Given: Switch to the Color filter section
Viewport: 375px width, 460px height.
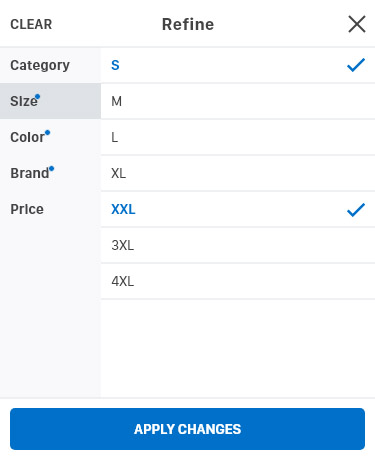Looking at the screenshot, I should pyautogui.click(x=50, y=137).
